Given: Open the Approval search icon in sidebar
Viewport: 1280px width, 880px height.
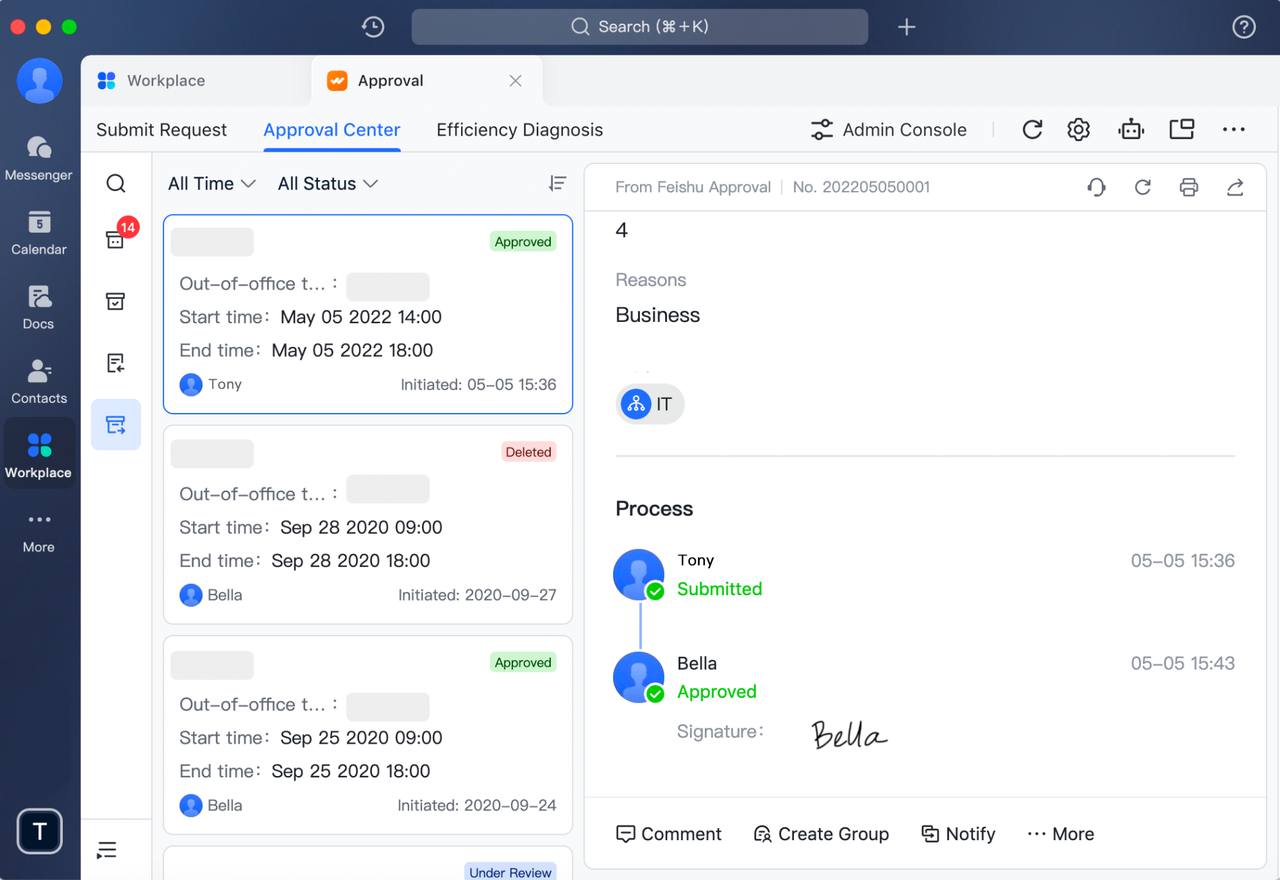Looking at the screenshot, I should pos(116,183).
